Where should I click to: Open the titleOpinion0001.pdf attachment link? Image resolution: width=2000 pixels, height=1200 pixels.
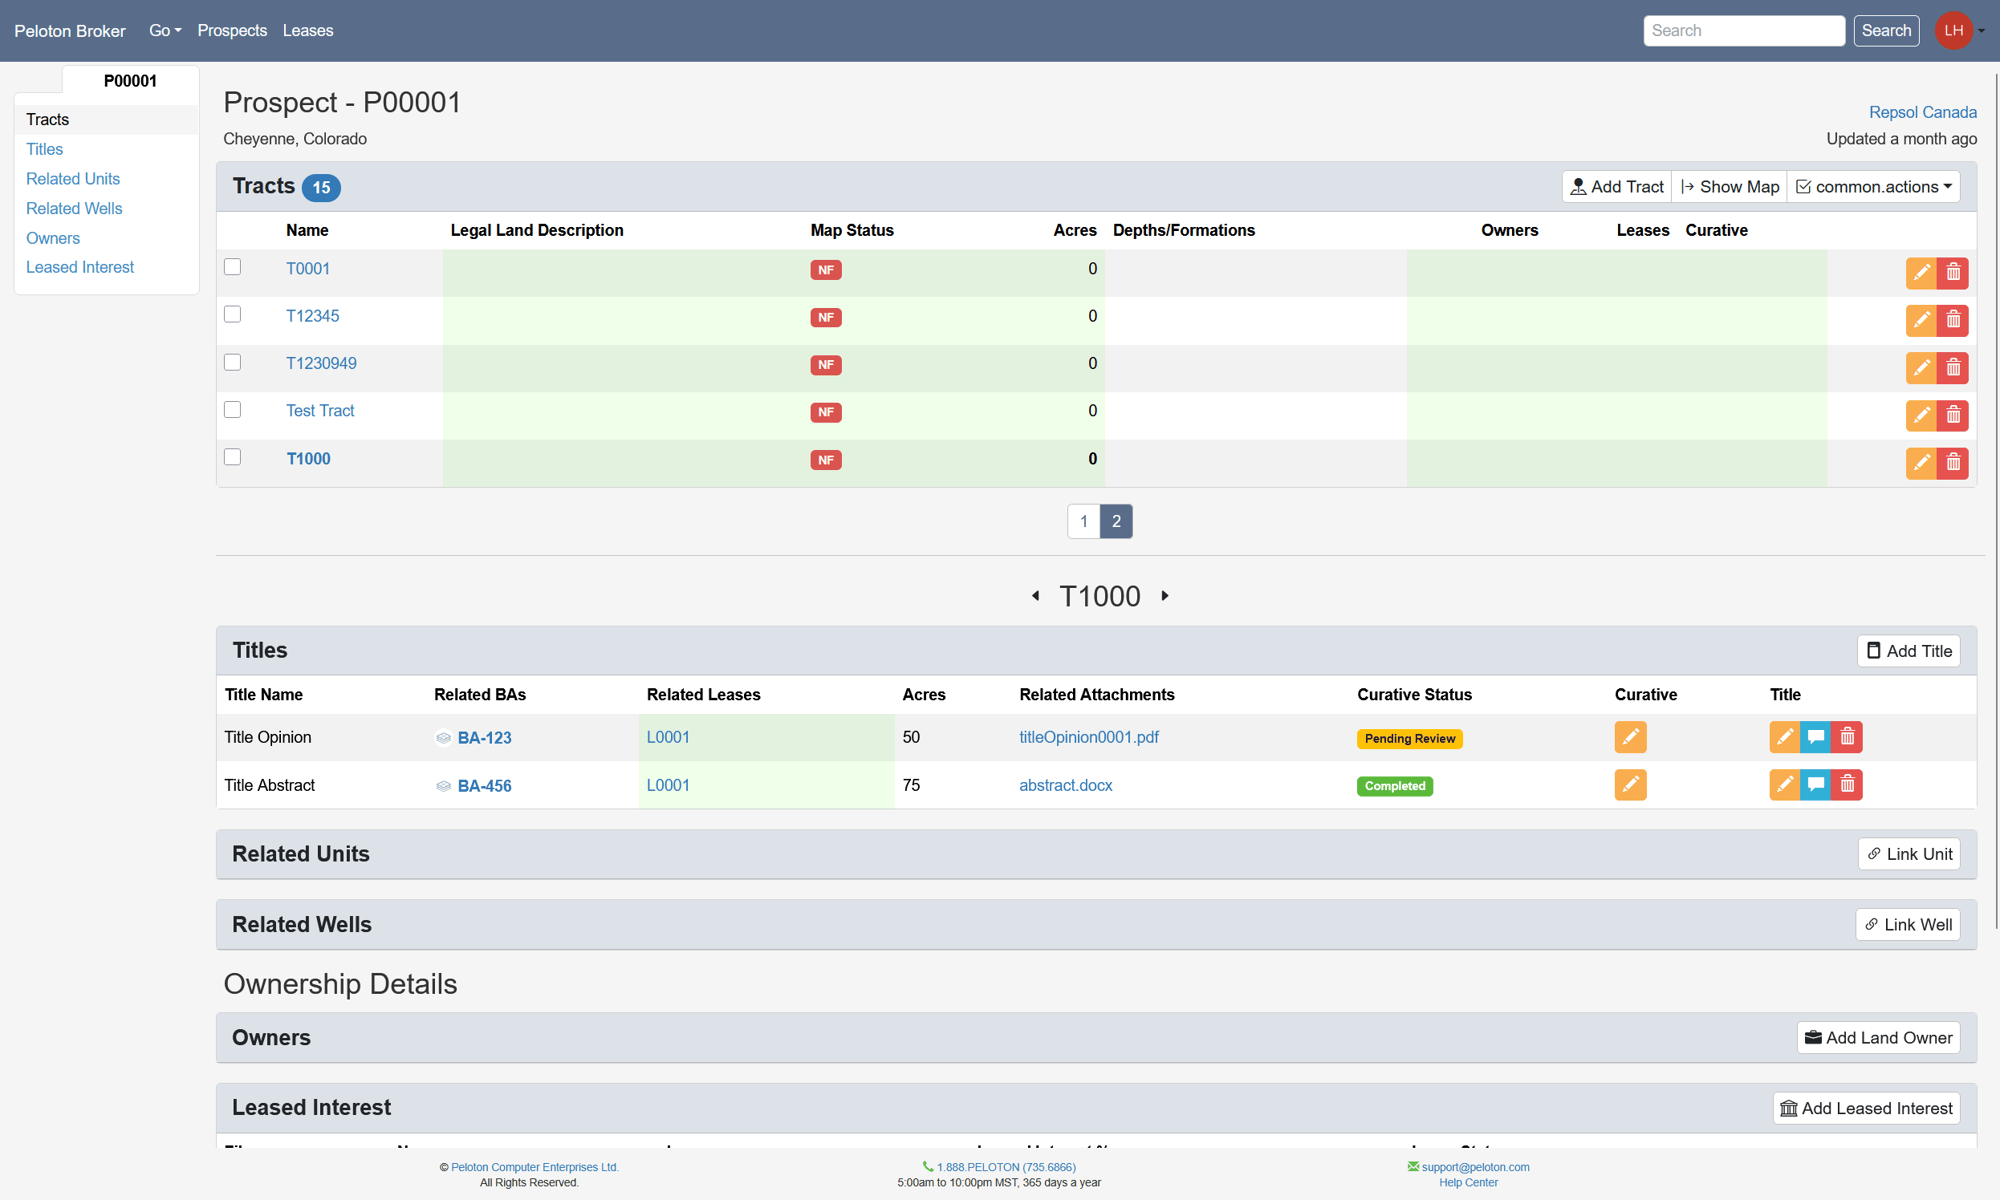coord(1088,737)
